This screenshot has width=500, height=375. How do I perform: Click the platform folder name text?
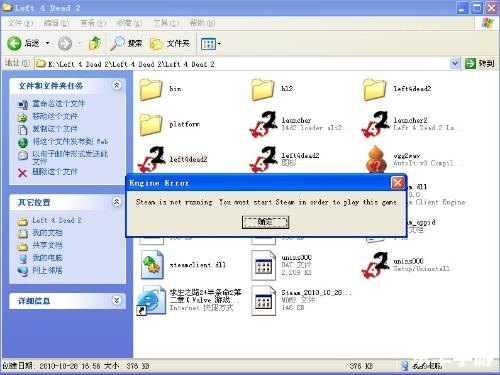point(184,124)
